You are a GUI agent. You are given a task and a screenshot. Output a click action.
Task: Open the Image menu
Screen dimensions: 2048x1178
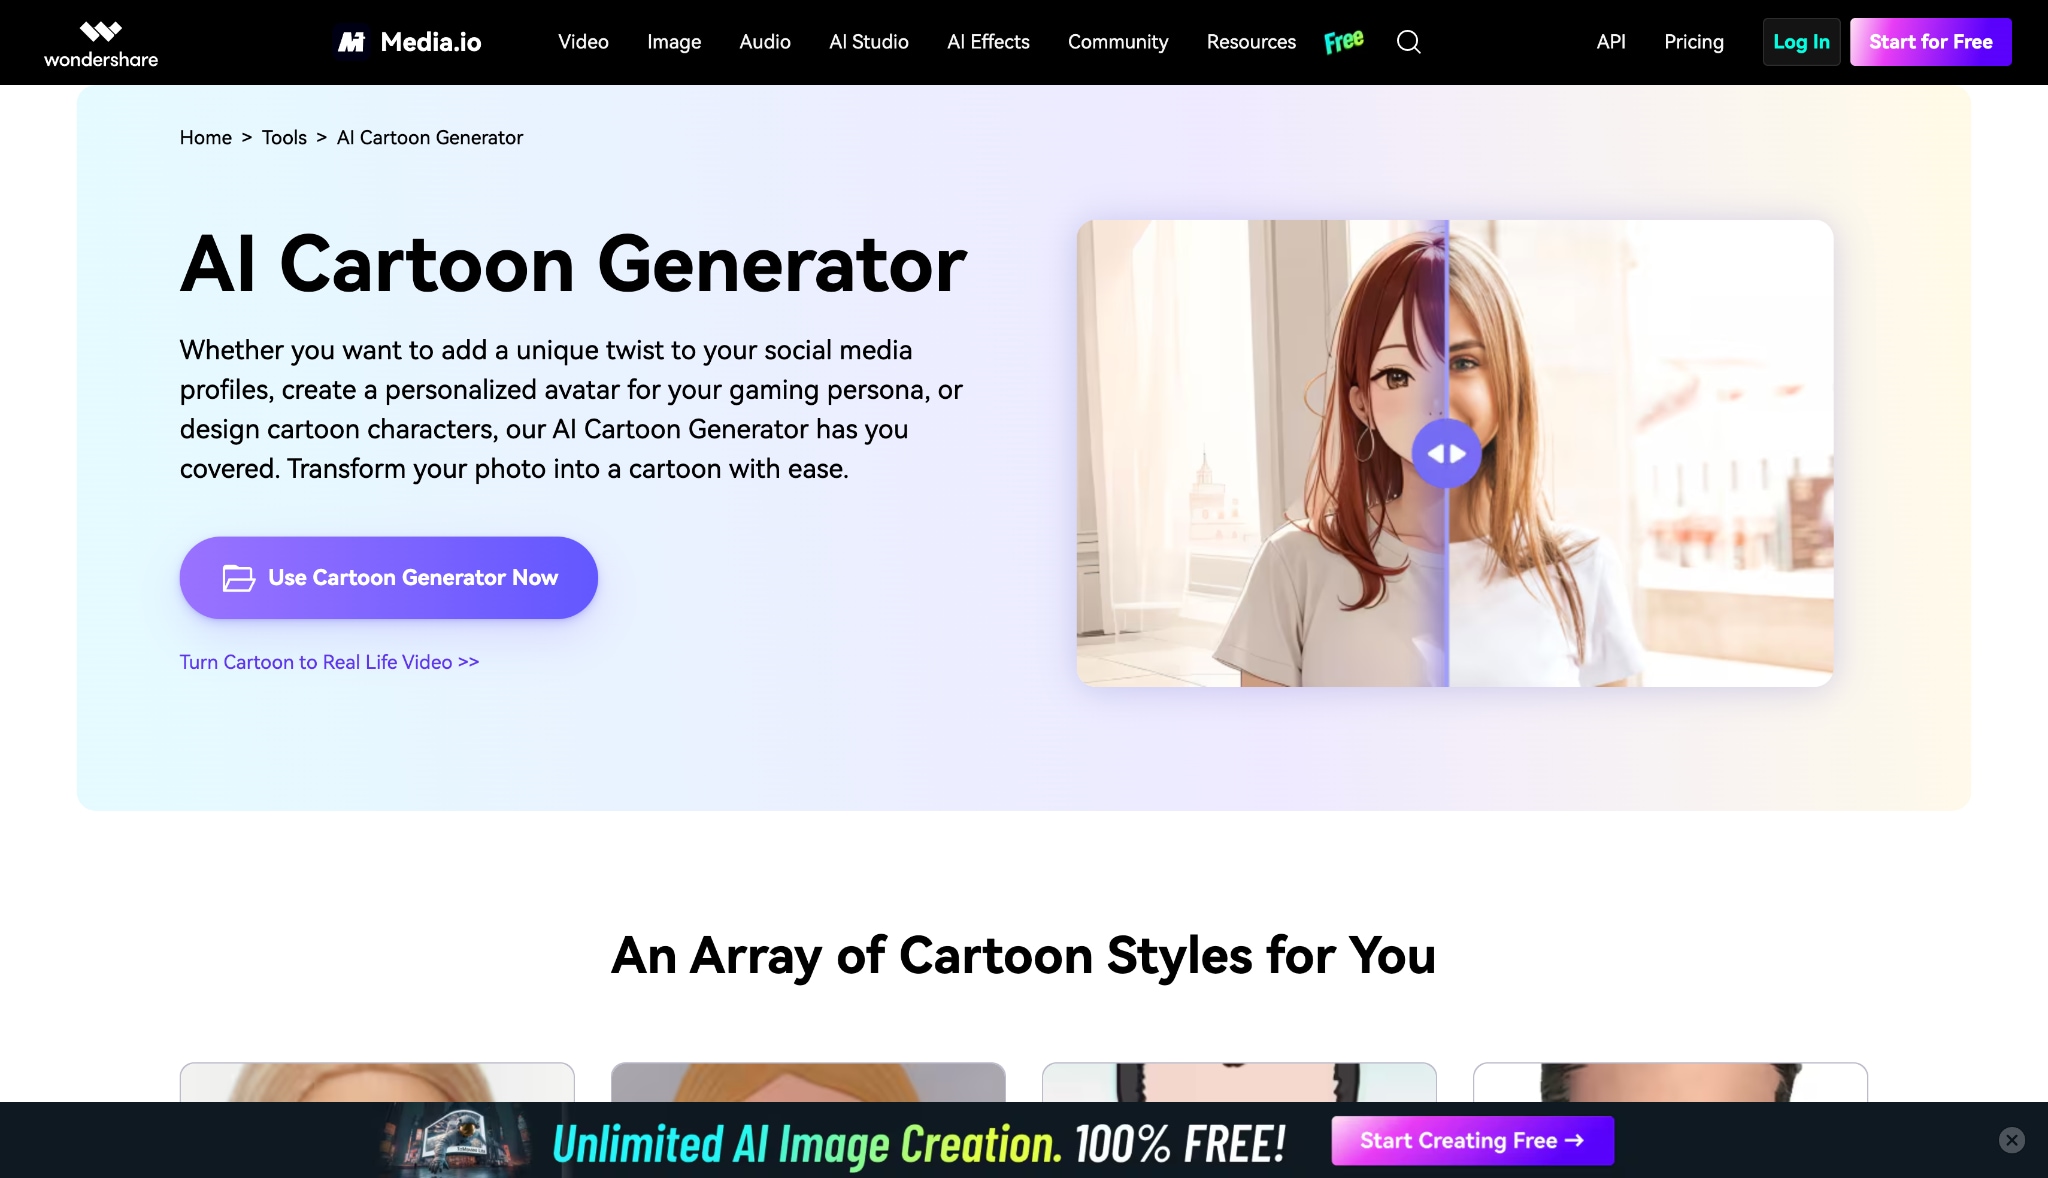(674, 42)
